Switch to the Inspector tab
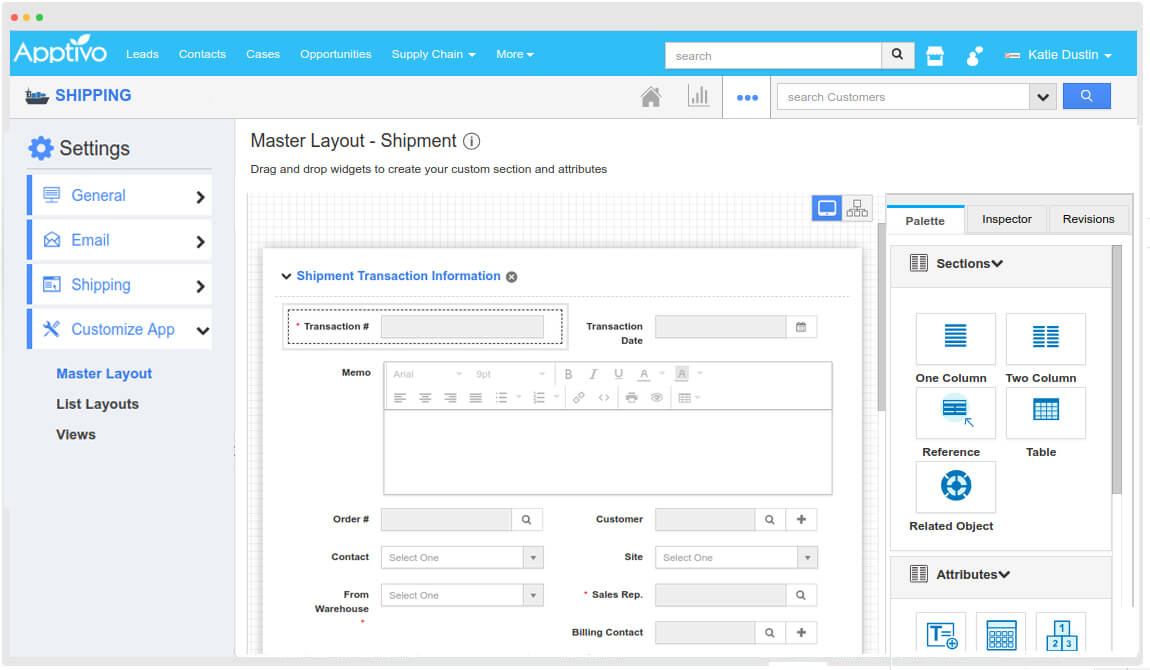This screenshot has width=1150, height=670. tap(1006, 219)
